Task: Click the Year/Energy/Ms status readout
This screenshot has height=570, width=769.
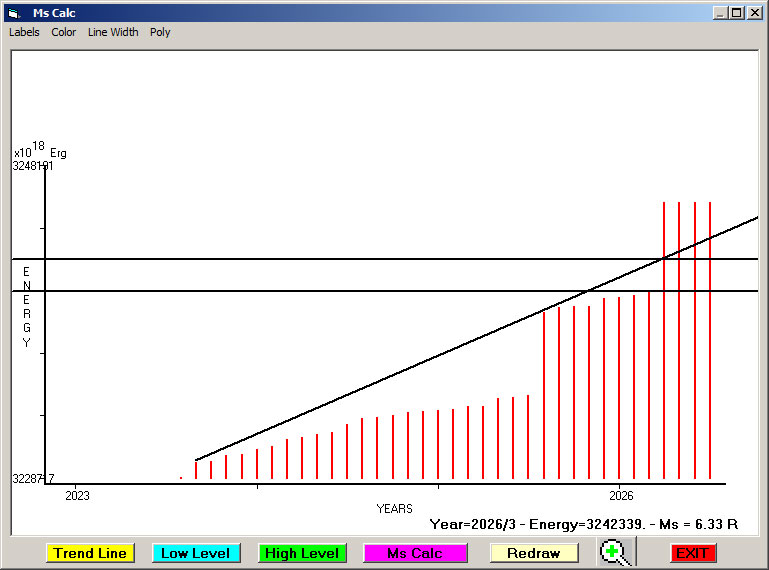Action: pyautogui.click(x=583, y=523)
